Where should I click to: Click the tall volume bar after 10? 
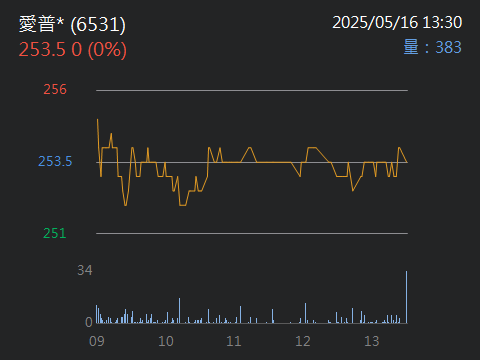179,311
